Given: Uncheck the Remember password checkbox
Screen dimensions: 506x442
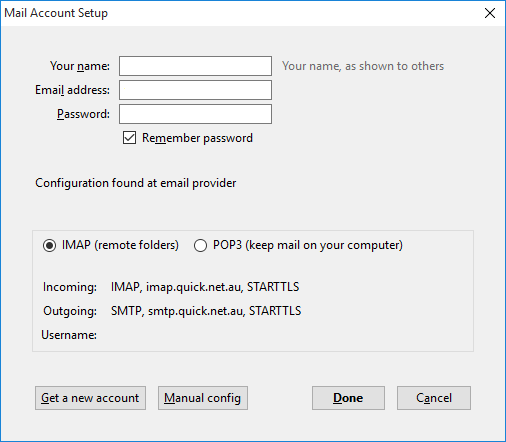Looking at the screenshot, I should point(129,138).
